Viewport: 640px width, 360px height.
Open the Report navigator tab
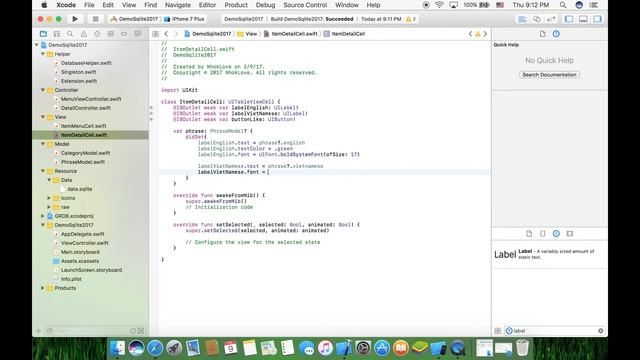[138, 34]
